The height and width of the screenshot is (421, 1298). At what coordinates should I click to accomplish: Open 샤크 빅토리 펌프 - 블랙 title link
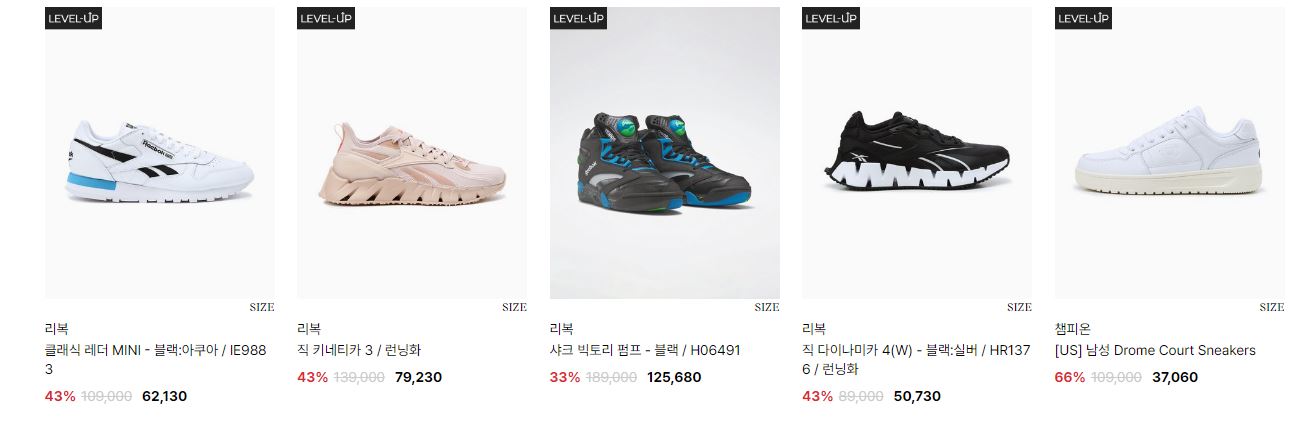click(645, 351)
